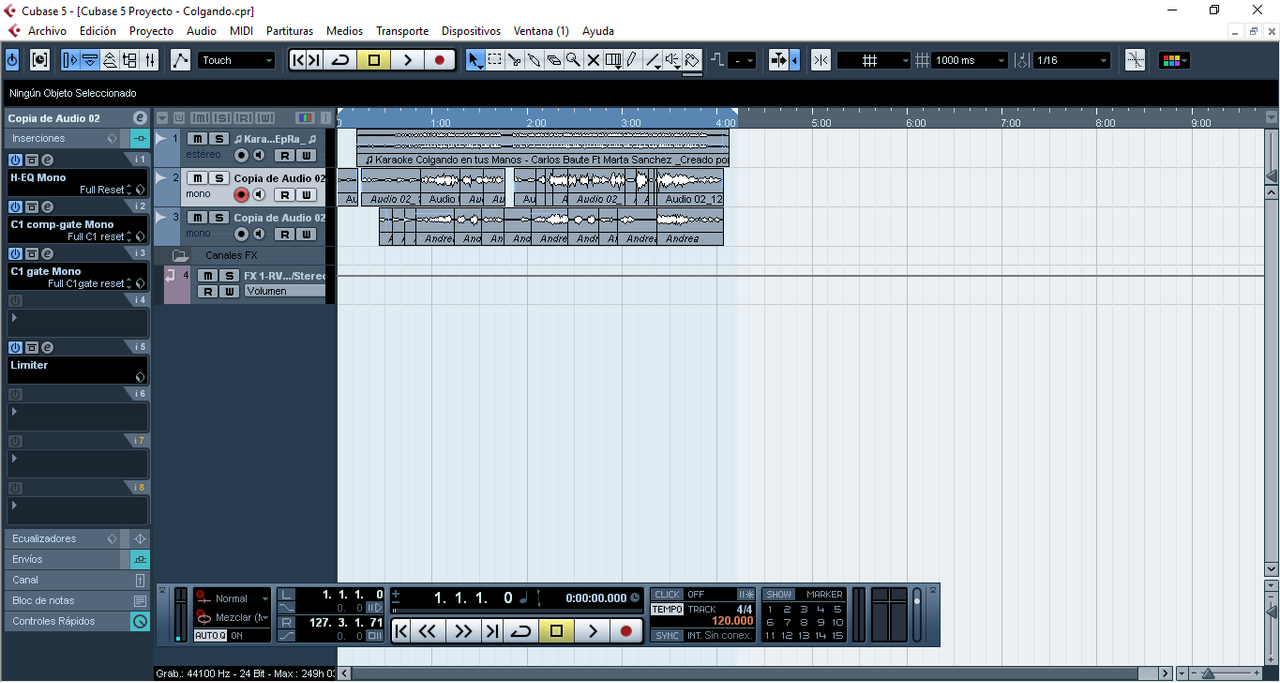Open the Touch automation mode dropdown
The height and width of the screenshot is (683, 1280).
click(x=236, y=60)
